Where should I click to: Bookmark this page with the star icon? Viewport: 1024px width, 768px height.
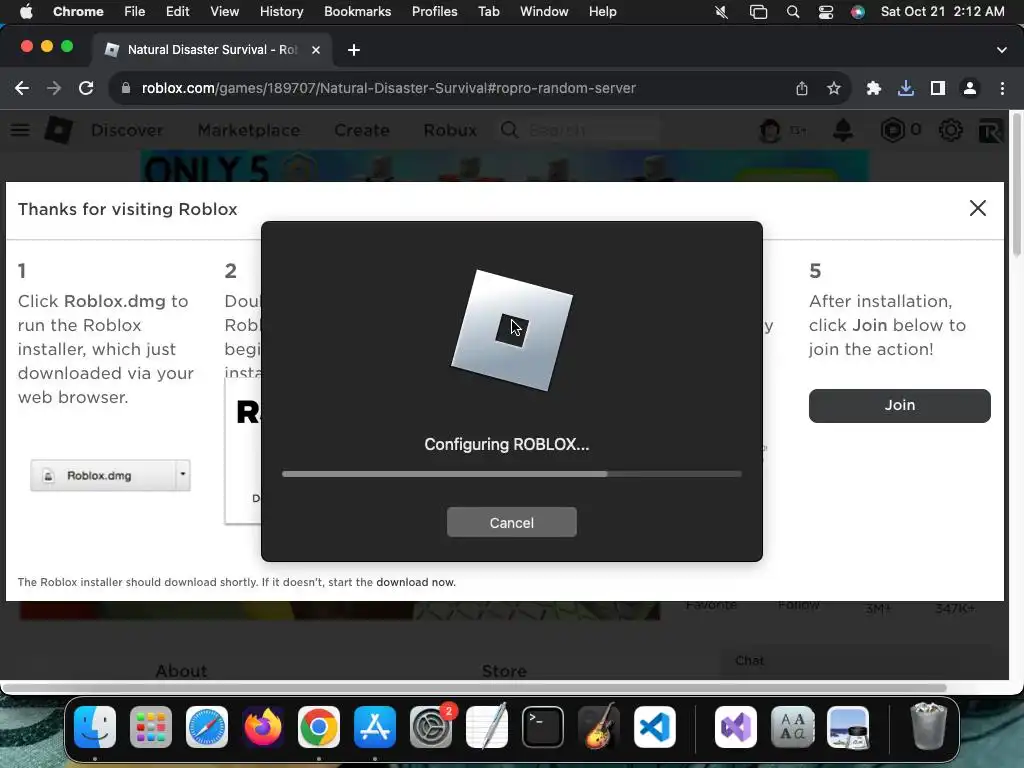coord(834,88)
